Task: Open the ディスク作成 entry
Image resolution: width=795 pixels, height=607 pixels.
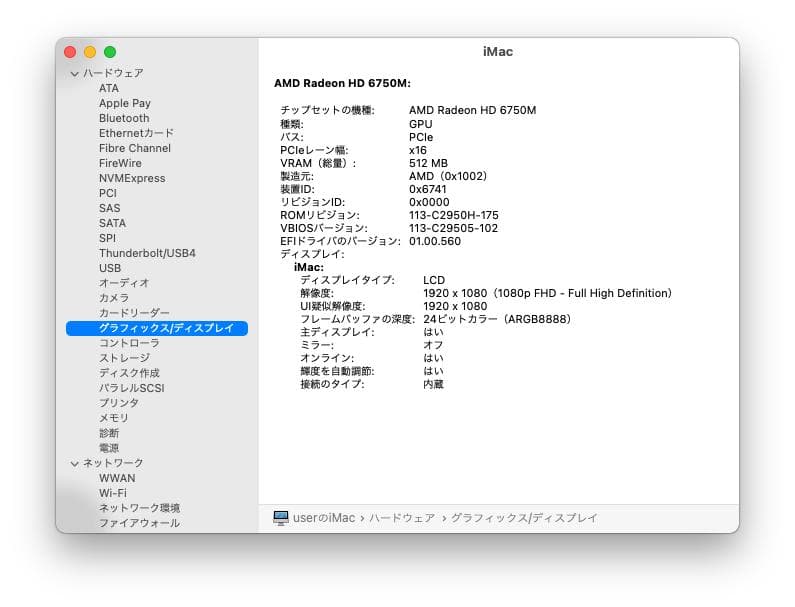Action: (x=129, y=373)
